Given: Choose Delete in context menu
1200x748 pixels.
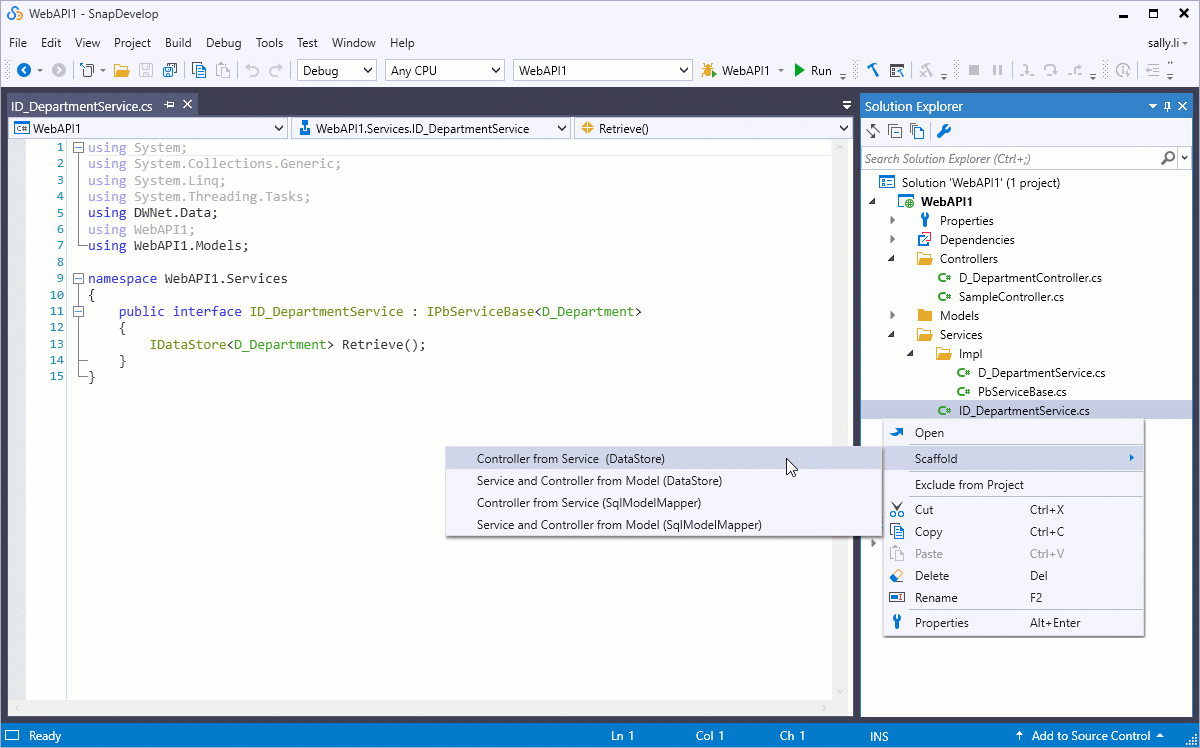Looking at the screenshot, I should coord(1014,576).
